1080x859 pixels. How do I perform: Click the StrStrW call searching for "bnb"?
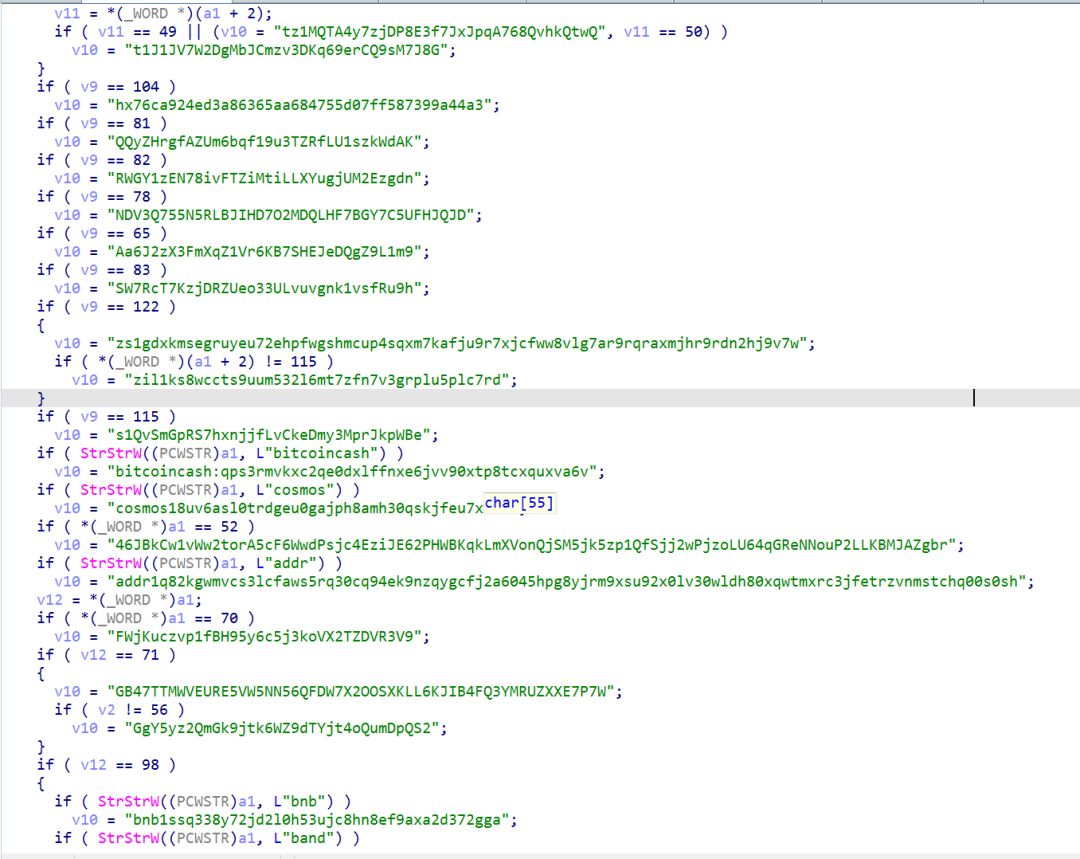click(x=127, y=802)
